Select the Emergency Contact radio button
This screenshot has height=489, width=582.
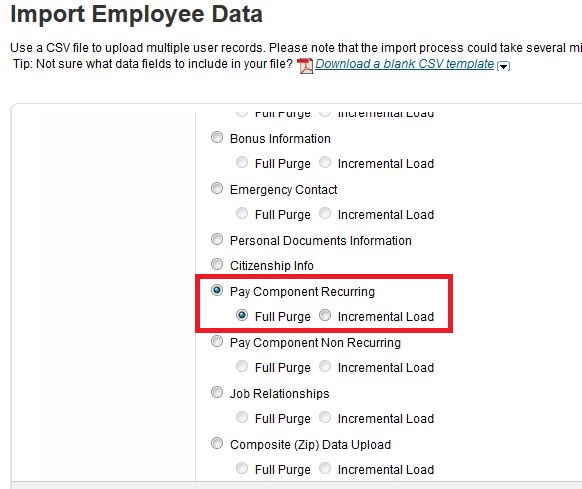click(x=217, y=188)
